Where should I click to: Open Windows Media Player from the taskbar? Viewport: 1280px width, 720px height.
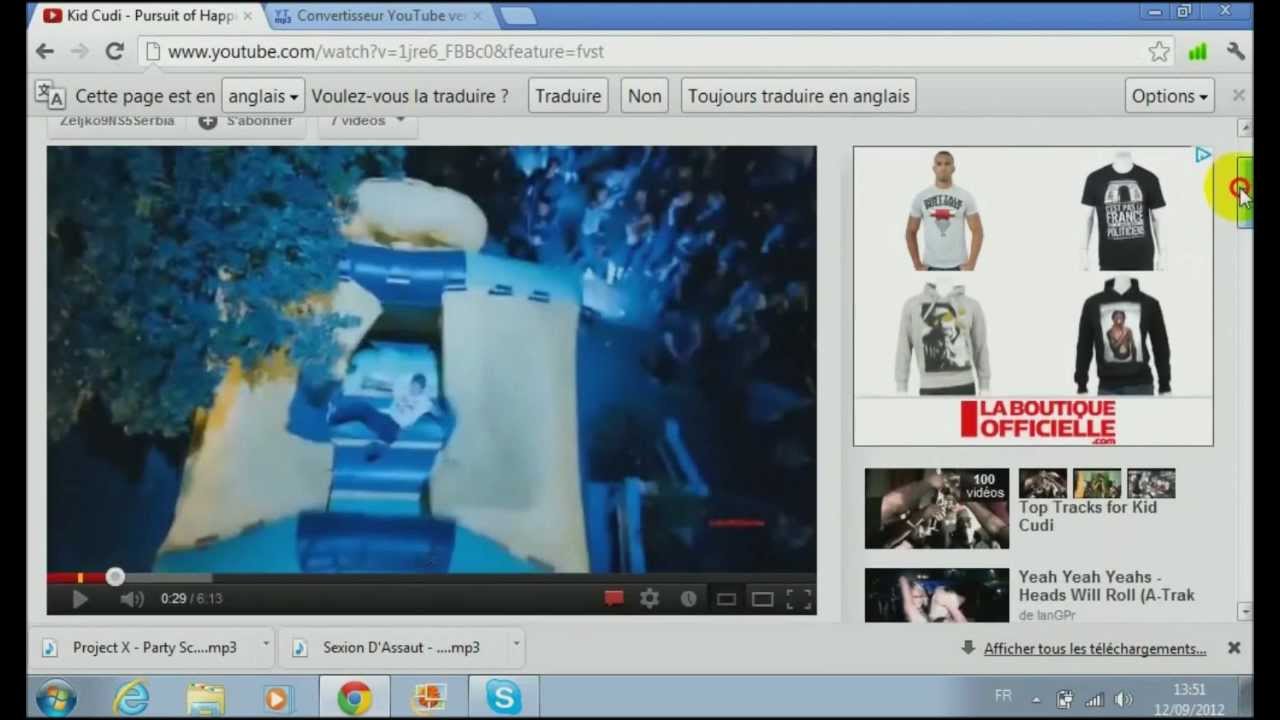(x=277, y=698)
